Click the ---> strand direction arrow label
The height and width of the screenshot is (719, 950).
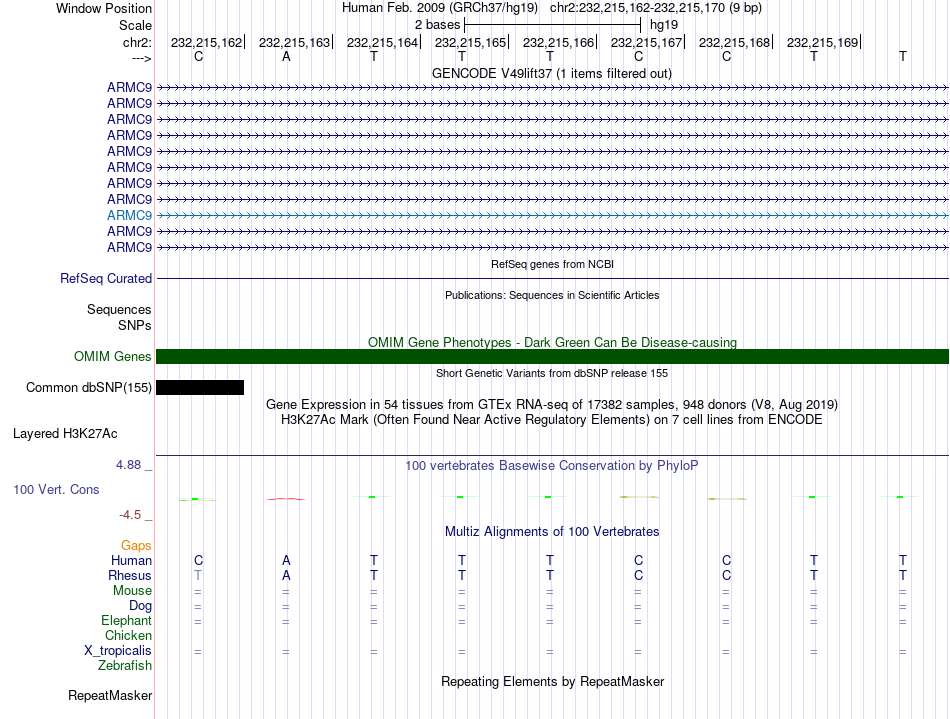[x=142, y=58]
